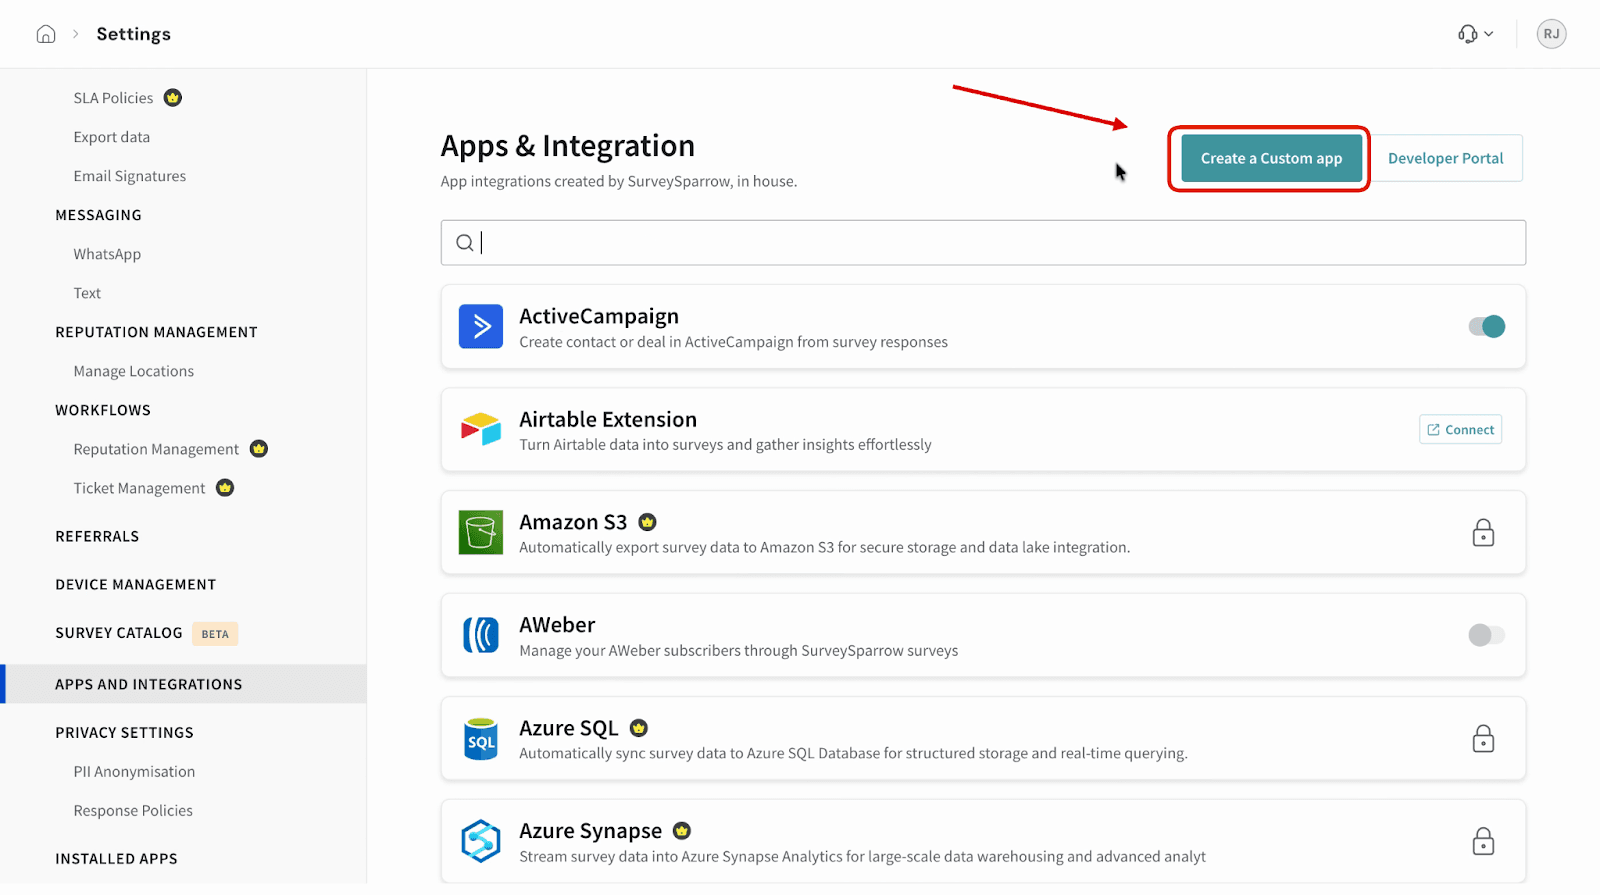Open the Azure SQL app title
This screenshot has width=1600, height=895.
[569, 728]
